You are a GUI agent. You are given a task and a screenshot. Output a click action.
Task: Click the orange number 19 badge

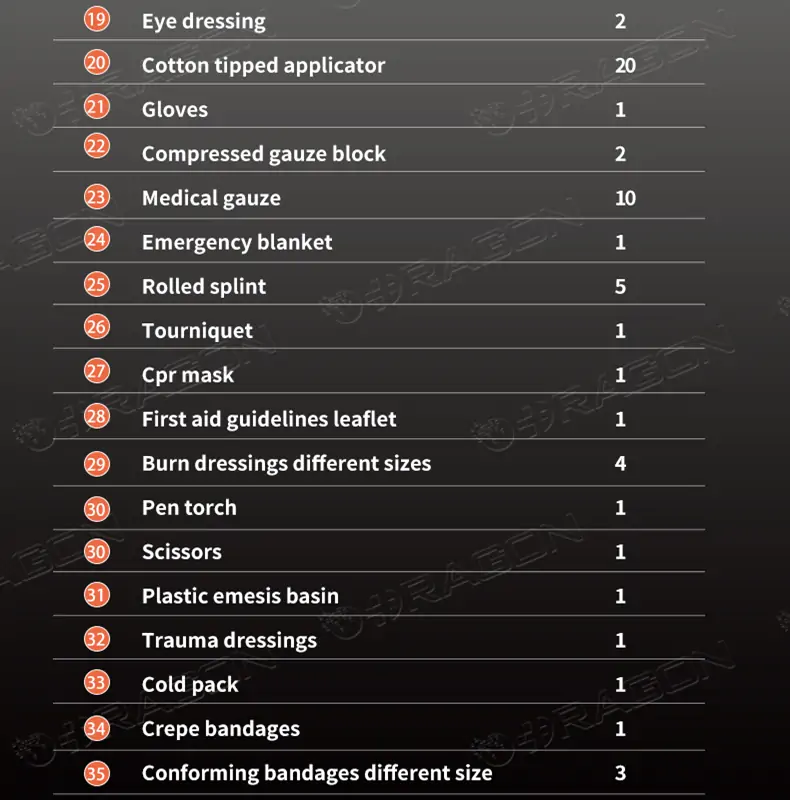96,19
